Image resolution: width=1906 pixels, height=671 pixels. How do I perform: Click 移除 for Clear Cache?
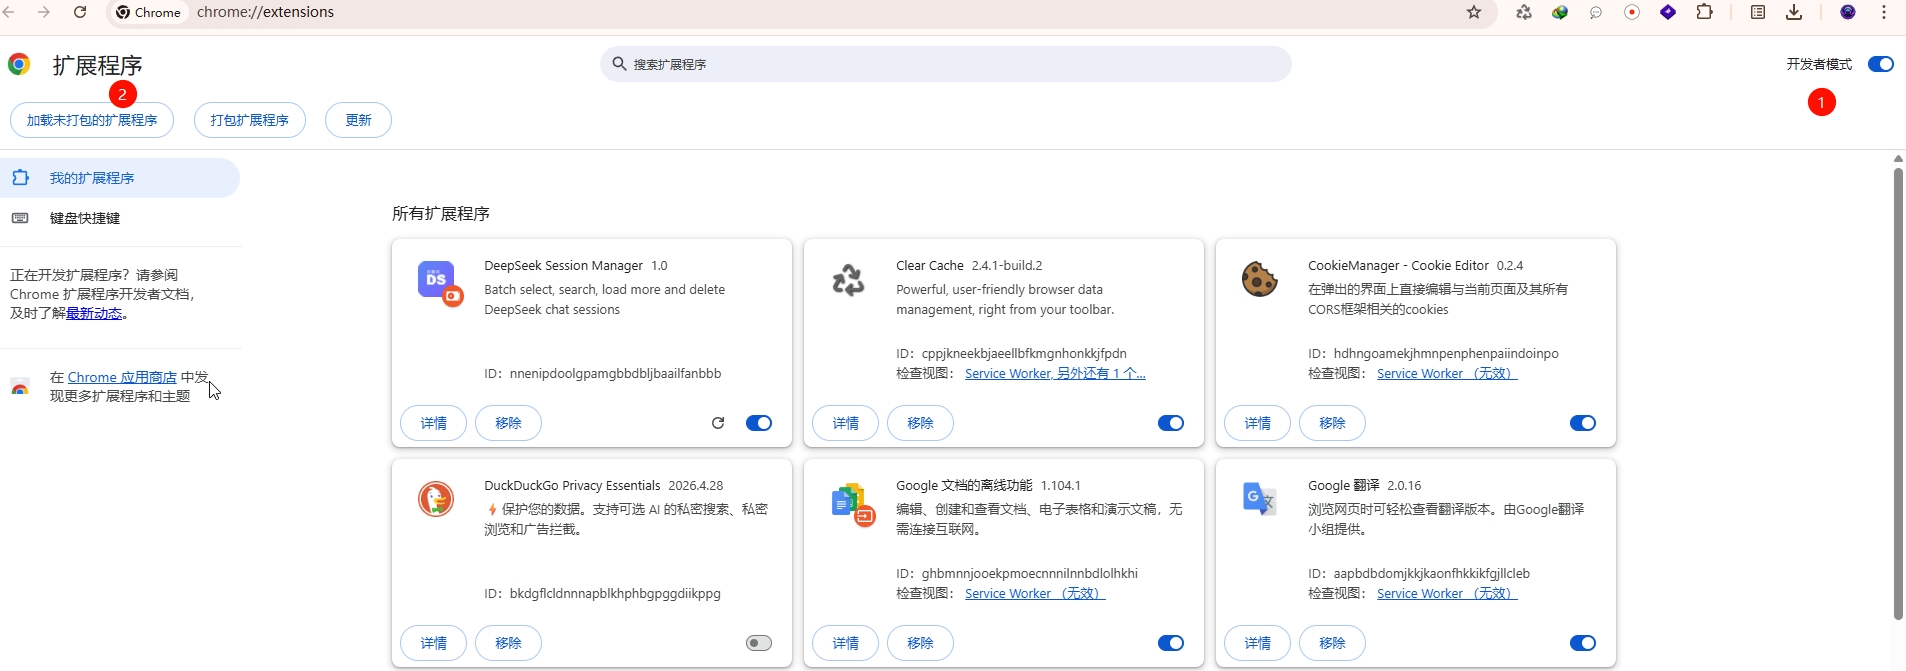920,423
